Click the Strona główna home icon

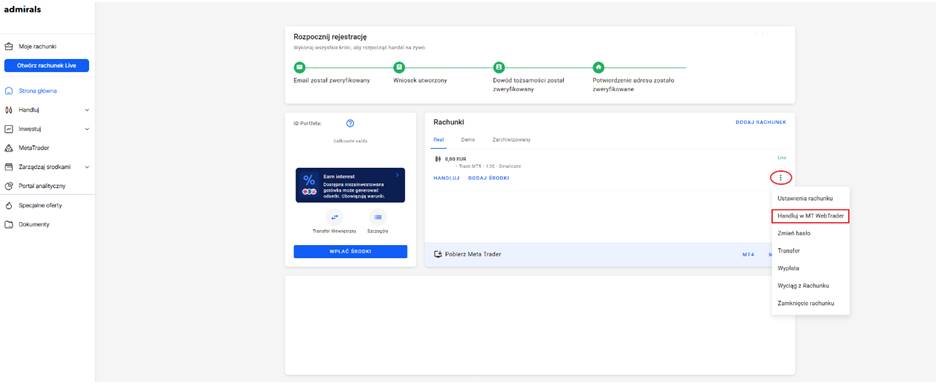pos(8,91)
